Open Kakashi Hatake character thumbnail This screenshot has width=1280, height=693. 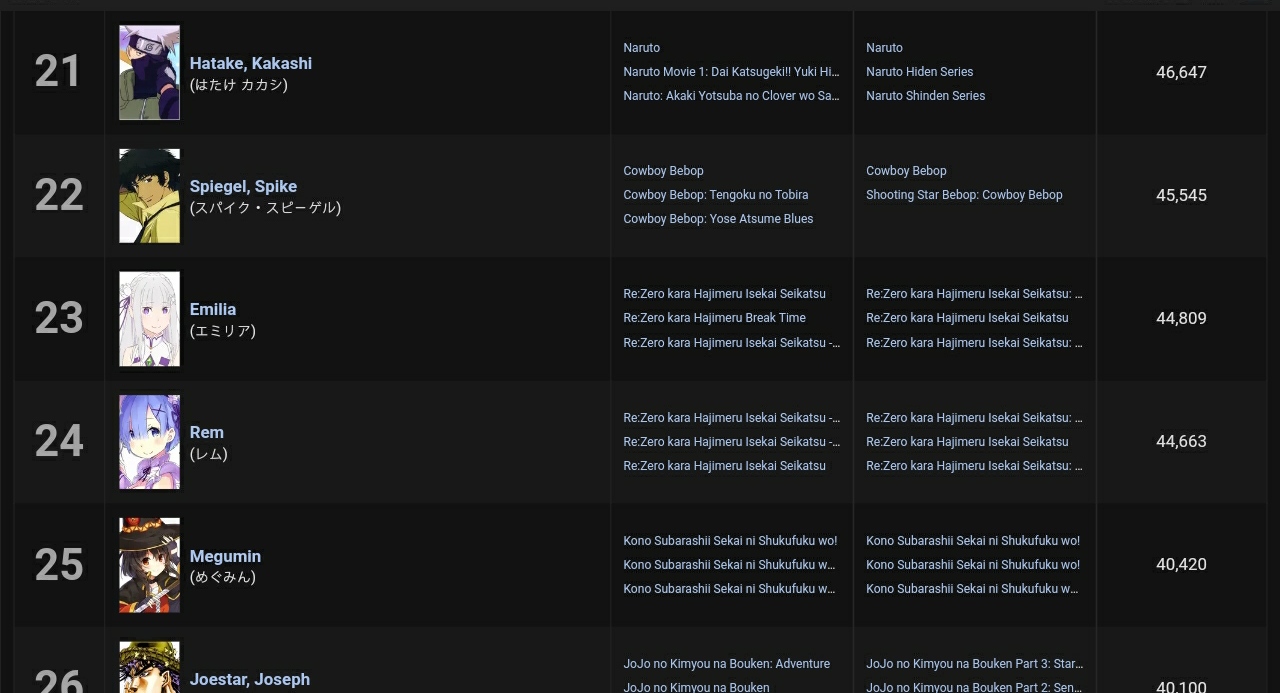[x=149, y=72]
